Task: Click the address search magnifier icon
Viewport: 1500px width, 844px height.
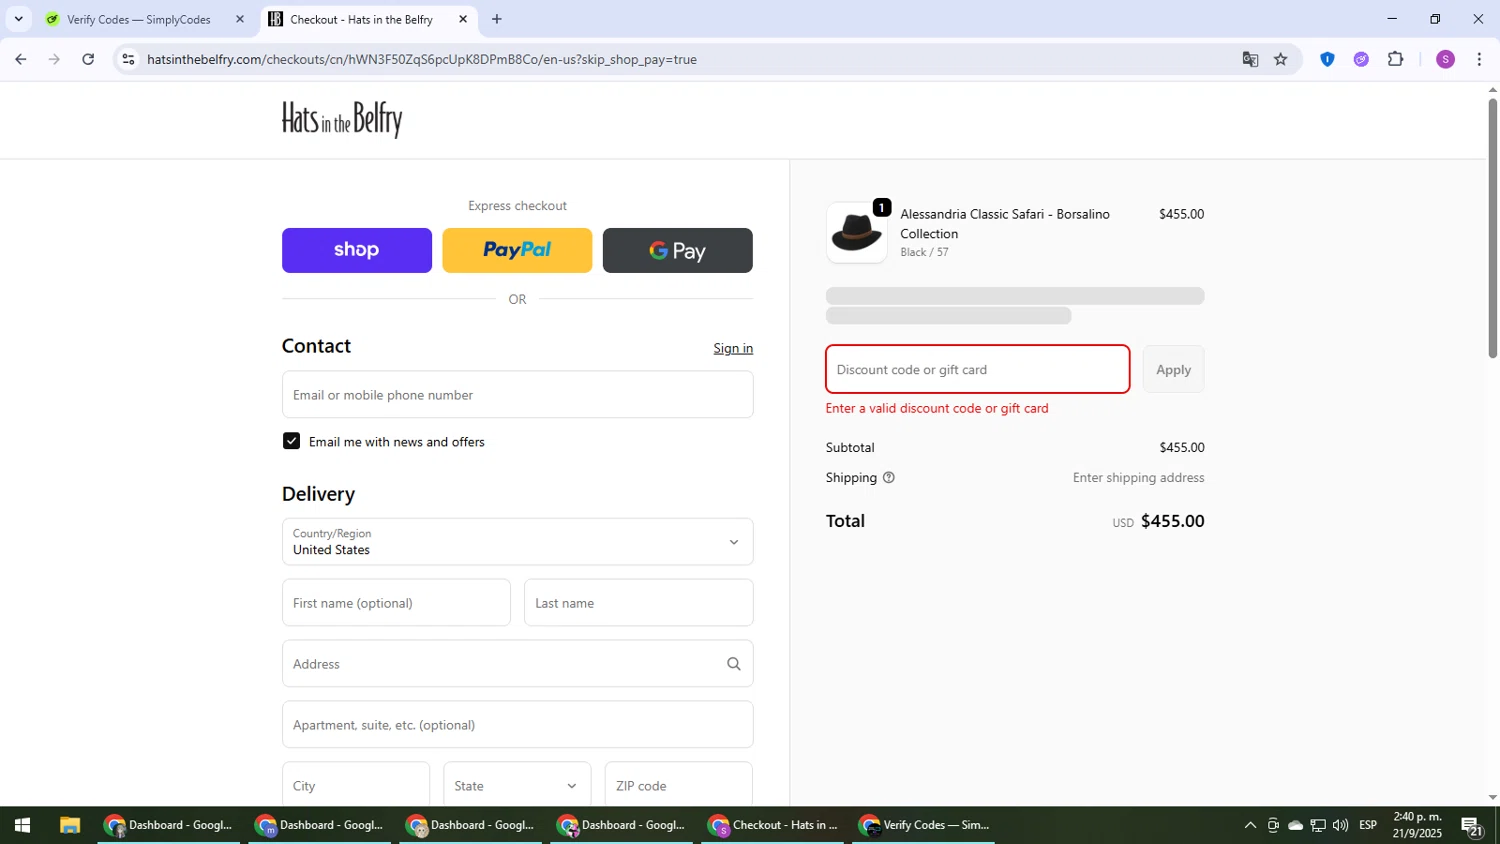Action: (x=734, y=664)
